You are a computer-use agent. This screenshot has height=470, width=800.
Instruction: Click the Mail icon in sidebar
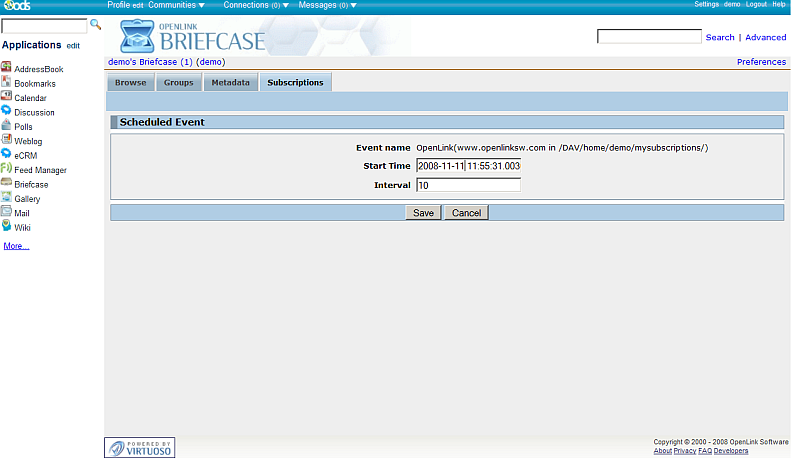(x=6, y=213)
